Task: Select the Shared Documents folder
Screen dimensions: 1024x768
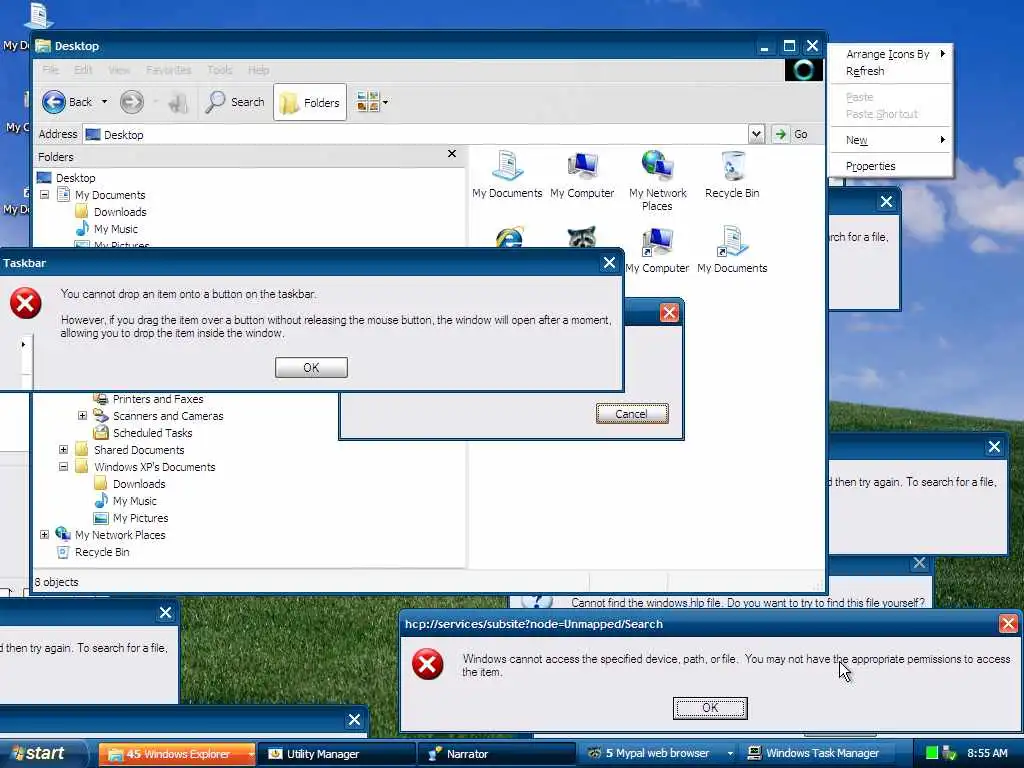Action: [138, 449]
